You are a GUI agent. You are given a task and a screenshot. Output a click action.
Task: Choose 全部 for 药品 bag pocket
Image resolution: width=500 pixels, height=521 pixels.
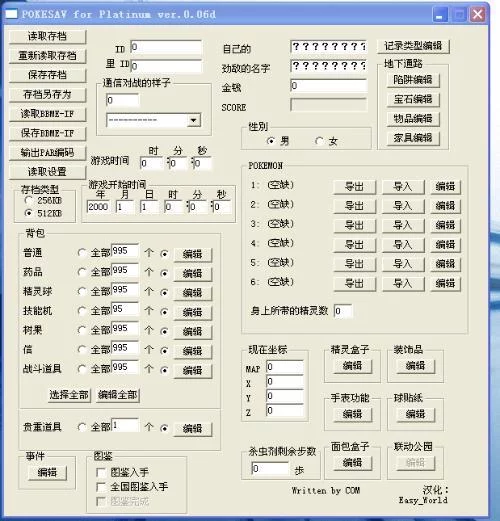click(82, 272)
